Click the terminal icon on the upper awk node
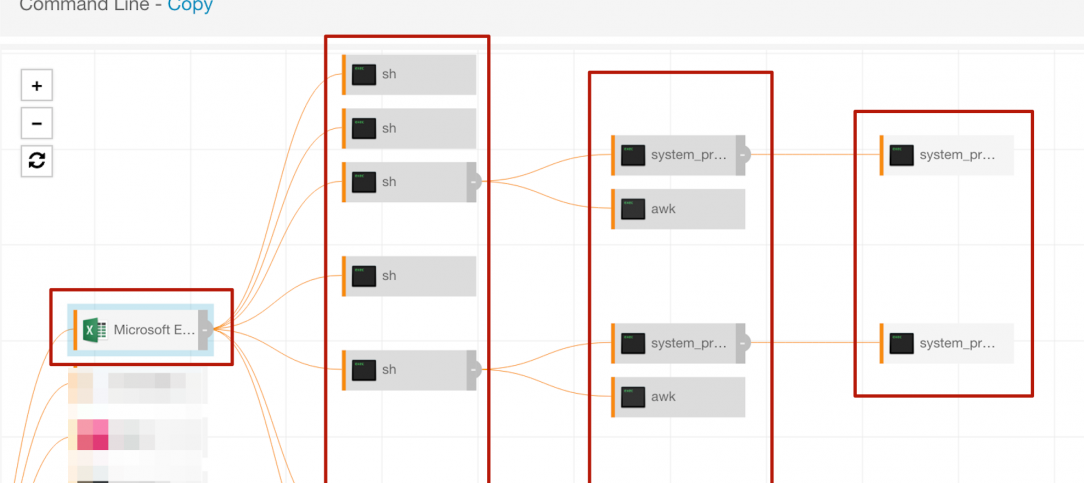The image size is (1084, 483). [x=632, y=209]
